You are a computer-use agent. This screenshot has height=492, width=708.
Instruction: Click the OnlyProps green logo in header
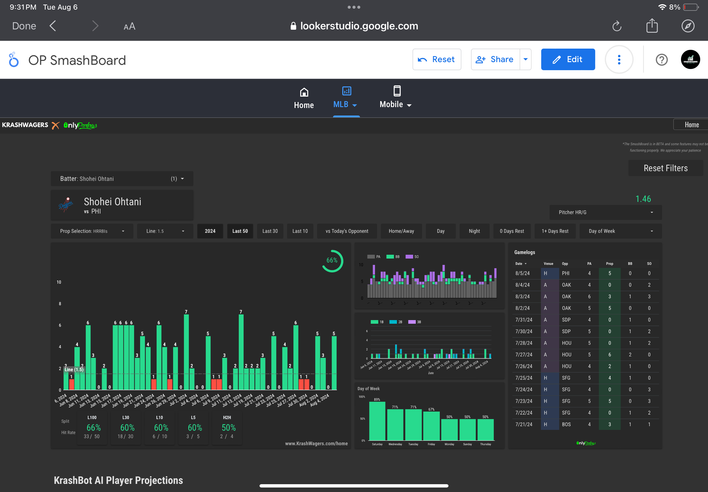[x=80, y=125]
